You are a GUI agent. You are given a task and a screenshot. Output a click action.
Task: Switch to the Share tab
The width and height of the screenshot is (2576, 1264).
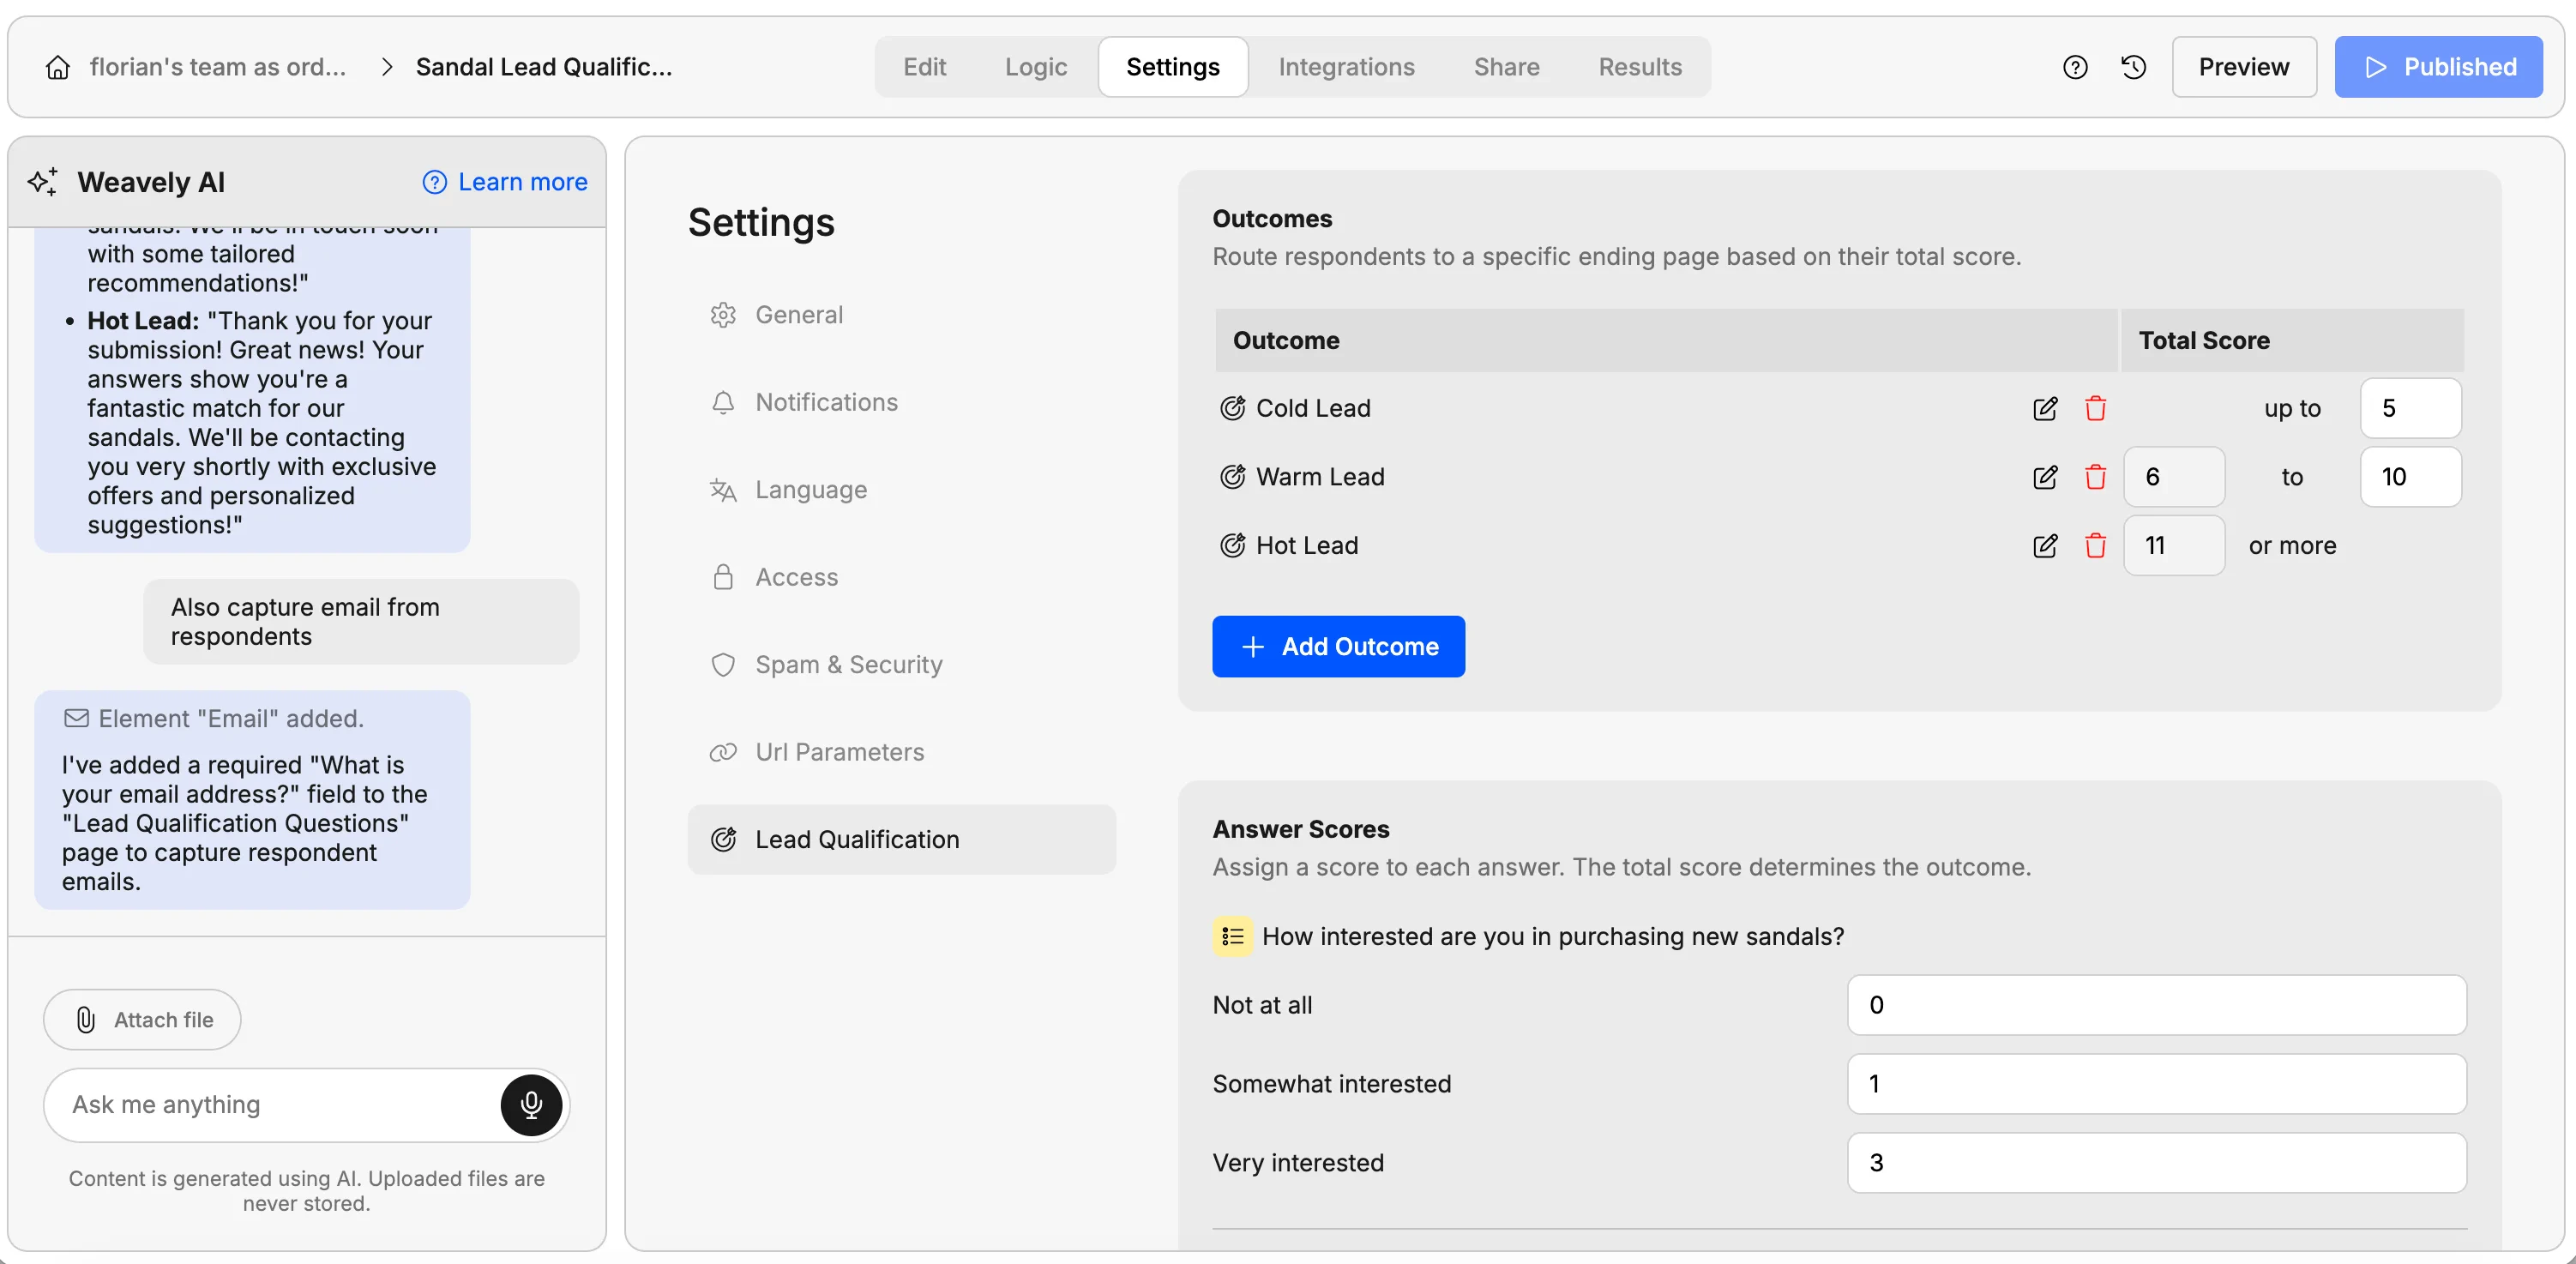click(1506, 67)
